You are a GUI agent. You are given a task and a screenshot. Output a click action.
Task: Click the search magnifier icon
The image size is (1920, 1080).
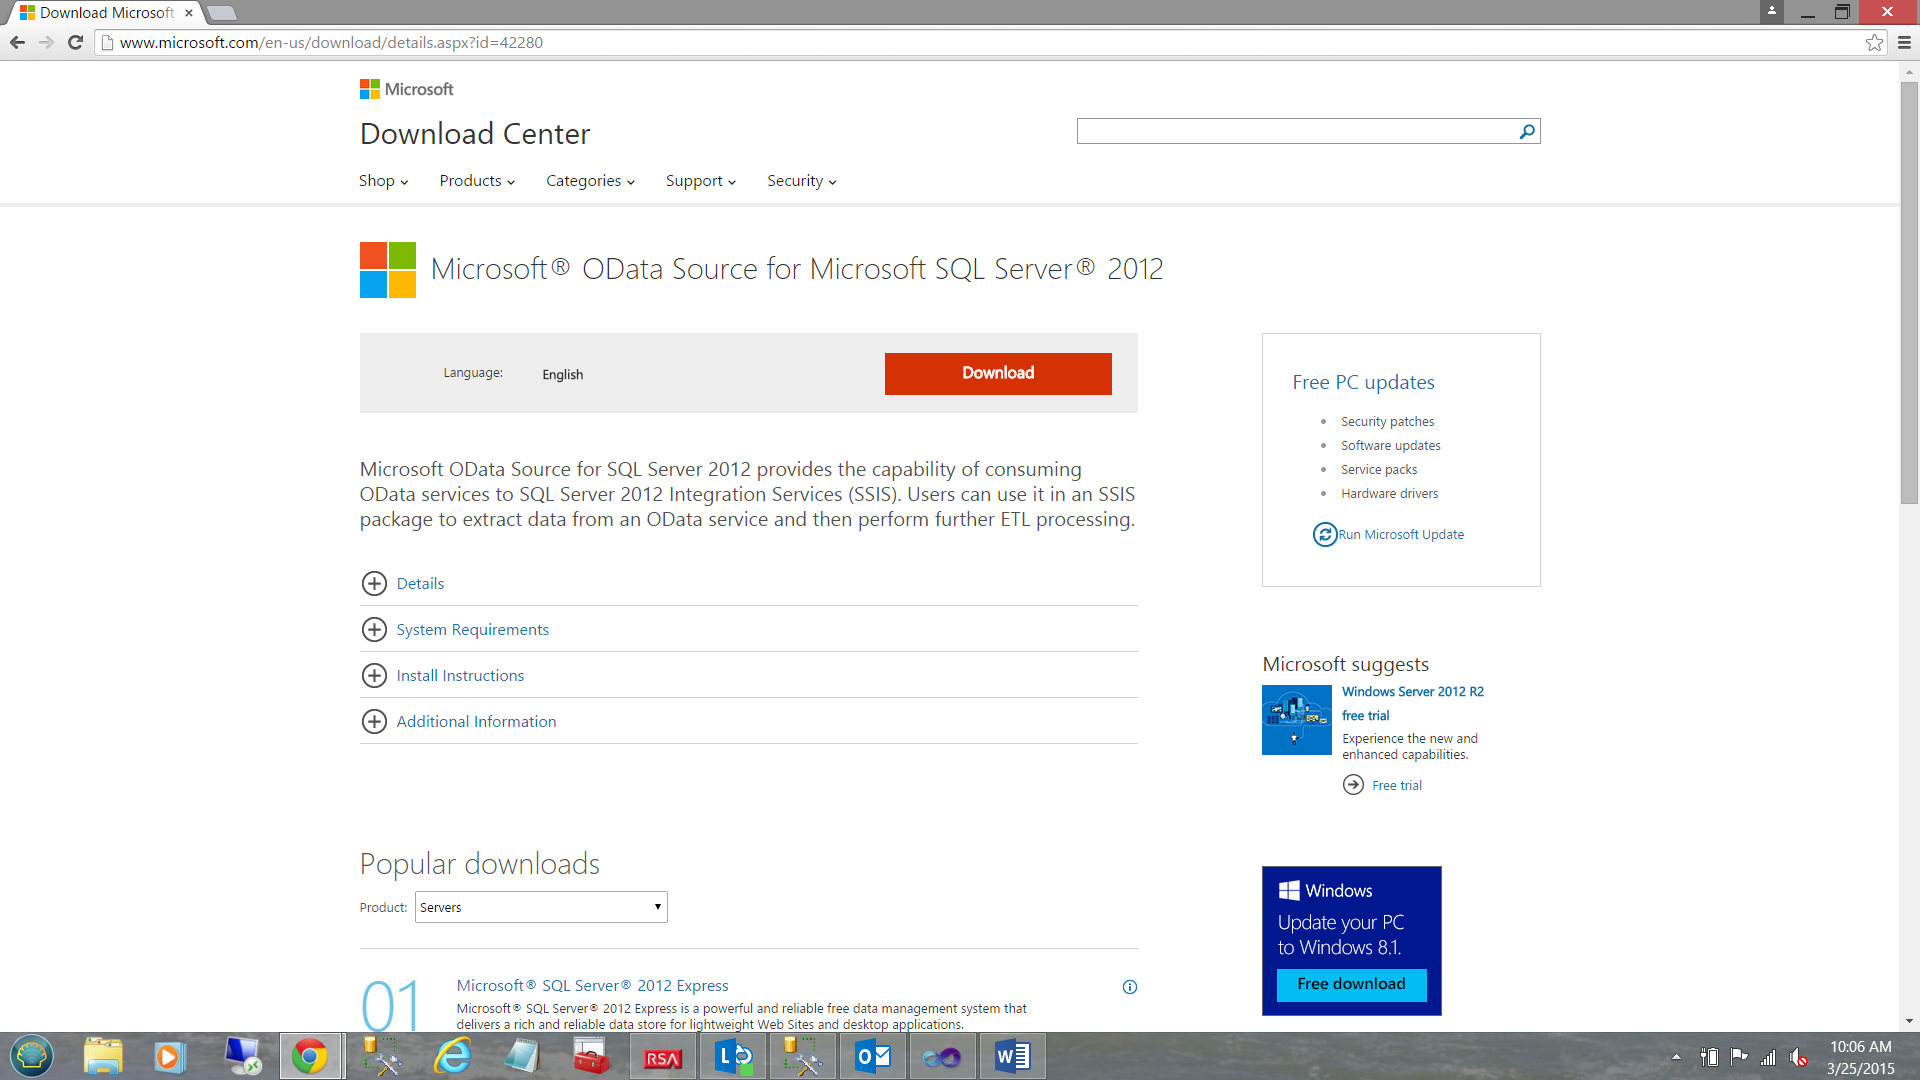(x=1527, y=131)
